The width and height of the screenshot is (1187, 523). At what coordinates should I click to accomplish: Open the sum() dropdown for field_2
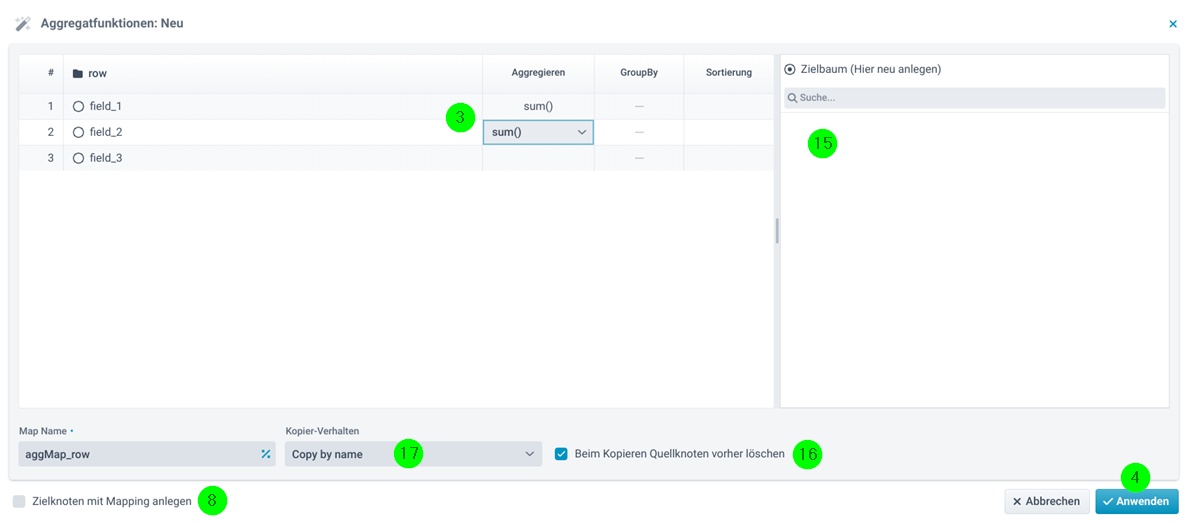(x=538, y=132)
